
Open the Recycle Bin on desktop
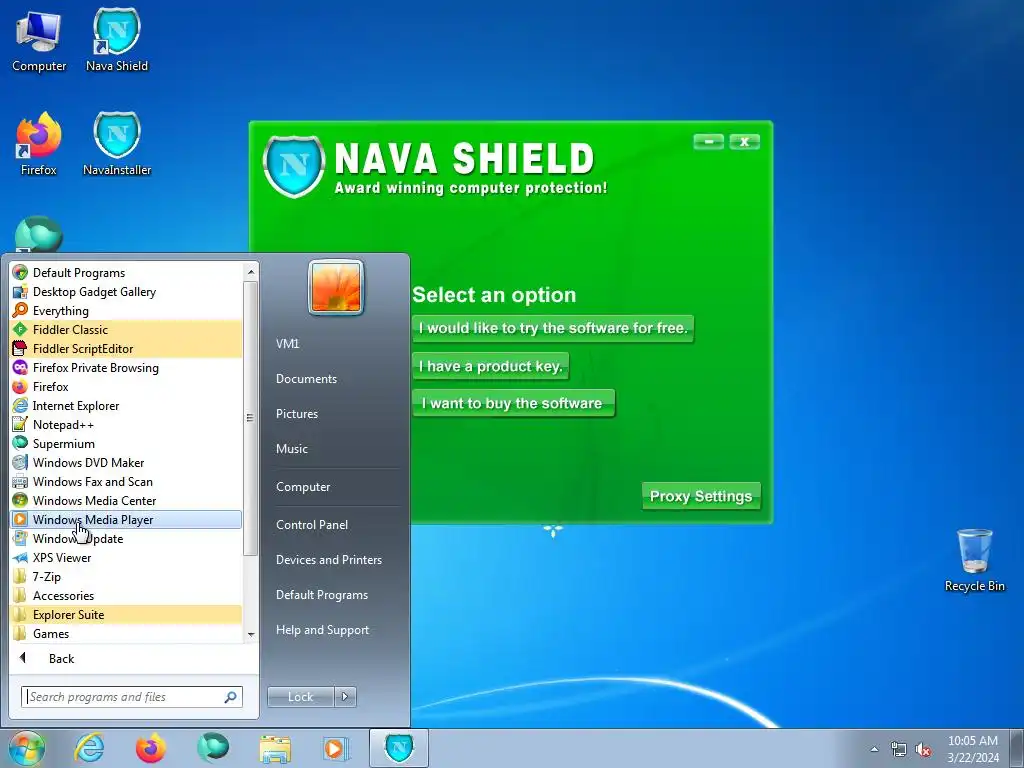pos(974,560)
